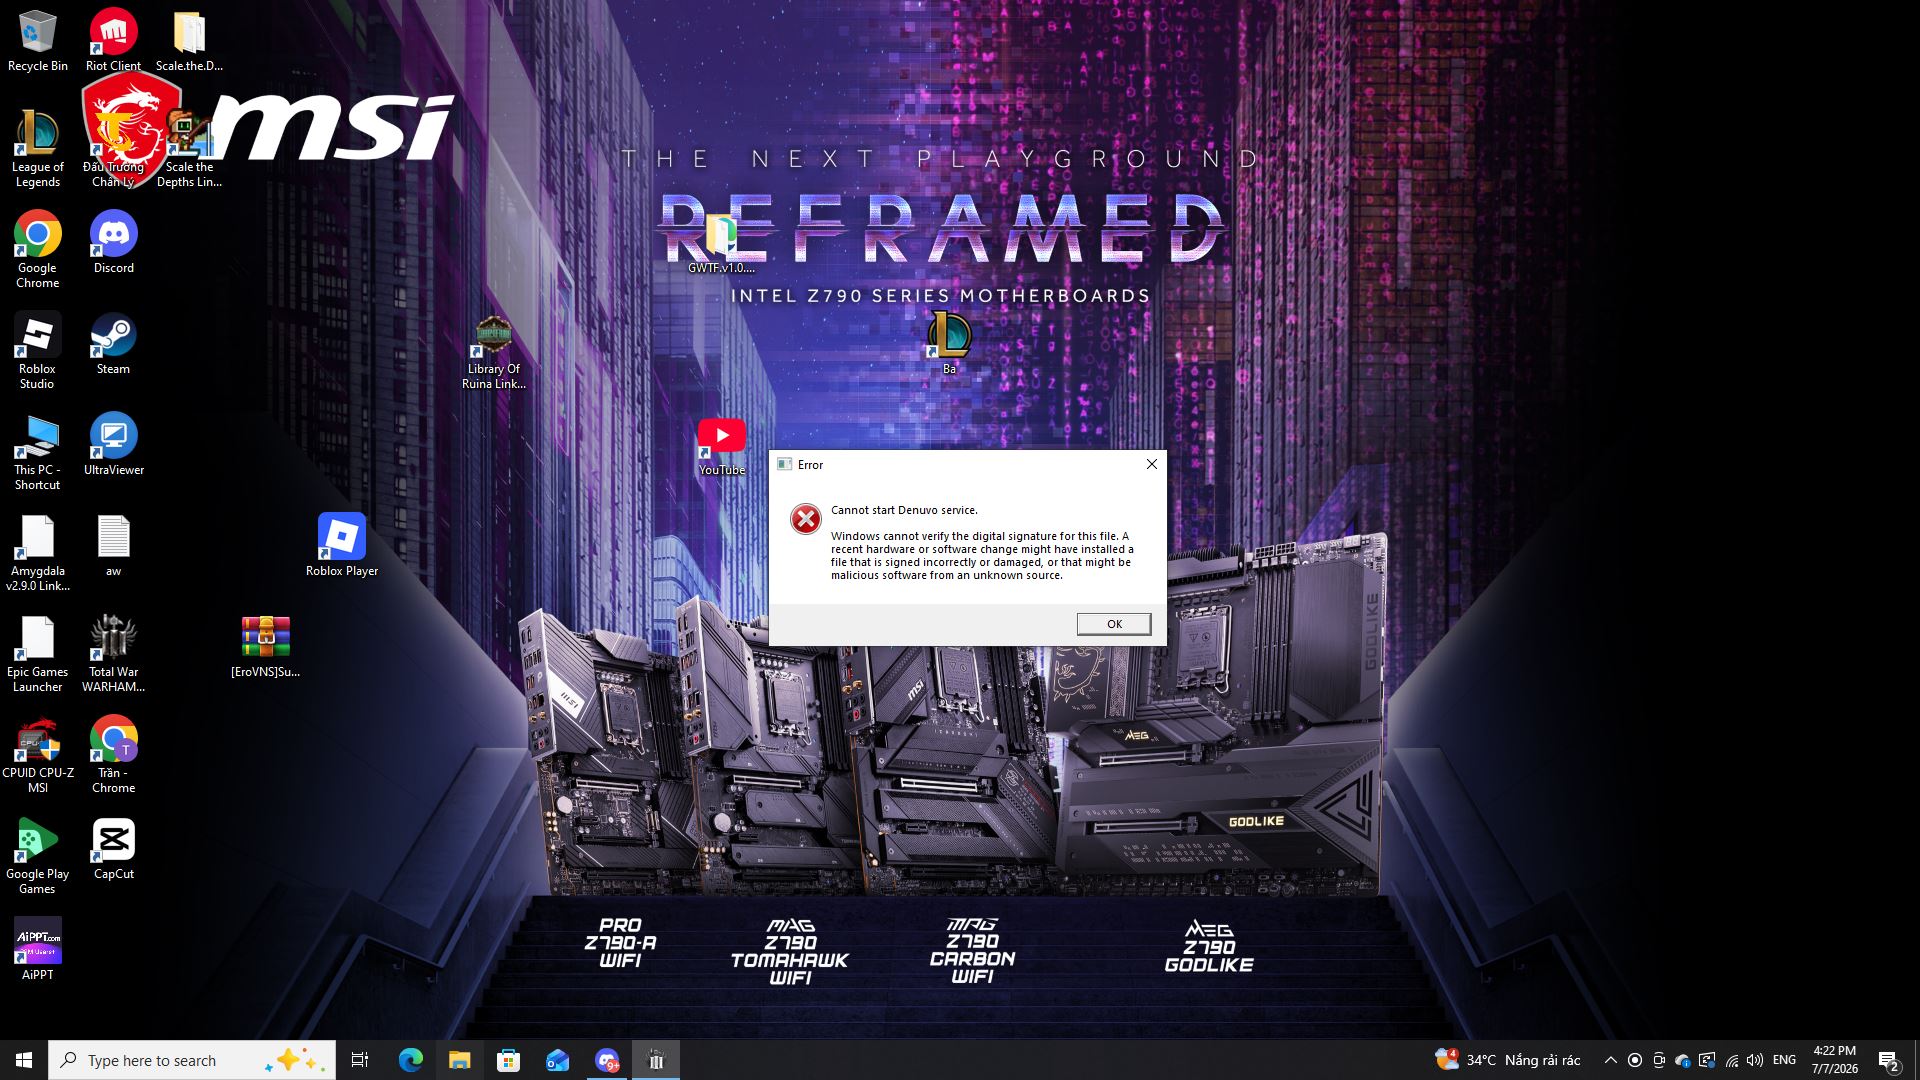Image resolution: width=1920 pixels, height=1080 pixels.
Task: Open the Action Center notifications
Action: point(1889,1060)
